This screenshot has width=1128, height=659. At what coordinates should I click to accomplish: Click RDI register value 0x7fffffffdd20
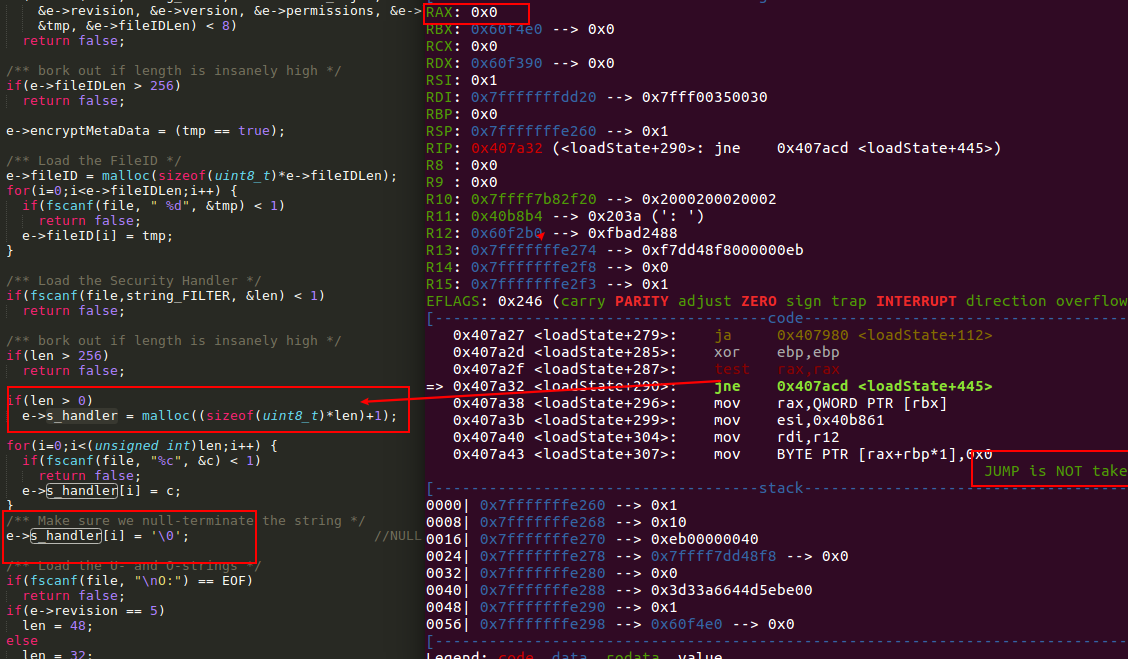click(534, 97)
